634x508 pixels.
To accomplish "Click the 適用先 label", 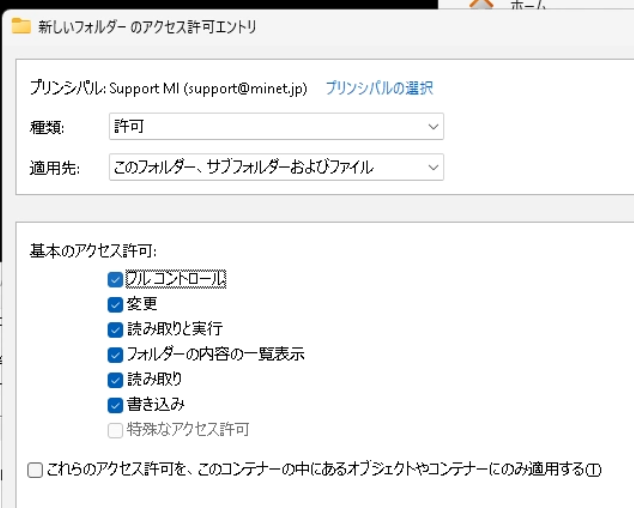I will tap(55, 168).
